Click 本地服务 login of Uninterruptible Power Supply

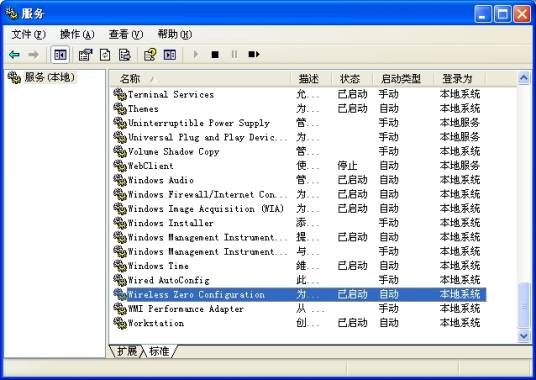click(460, 123)
